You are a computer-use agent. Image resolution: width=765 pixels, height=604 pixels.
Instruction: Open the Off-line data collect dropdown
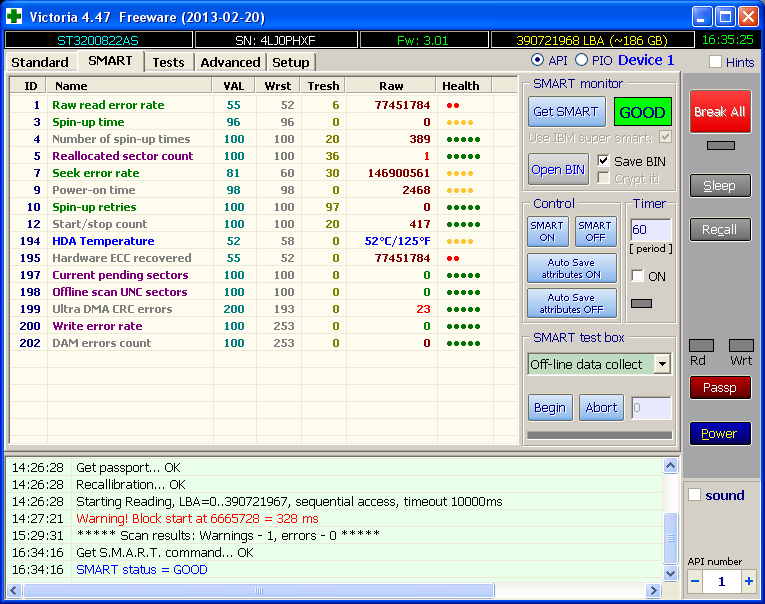(661, 364)
